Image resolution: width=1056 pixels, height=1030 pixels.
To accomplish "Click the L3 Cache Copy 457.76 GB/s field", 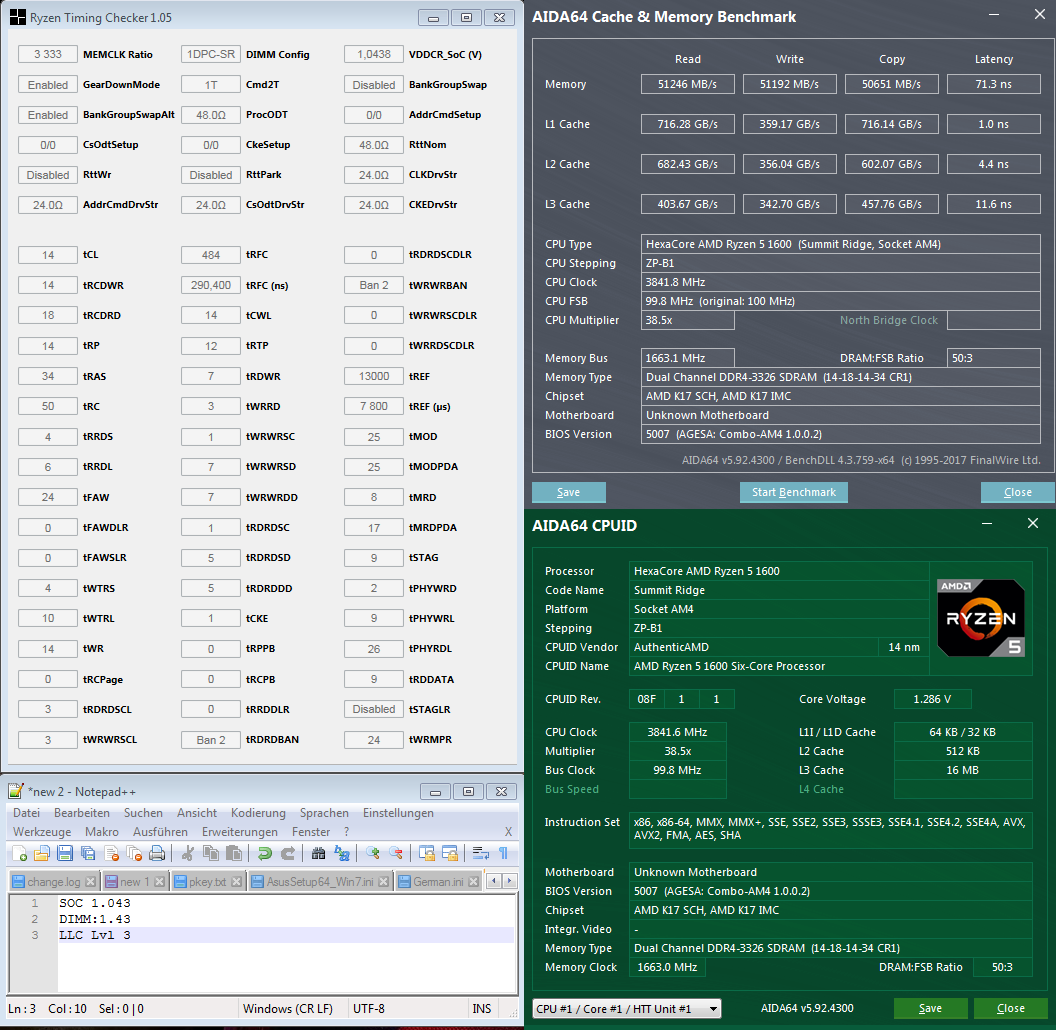I will pos(892,204).
